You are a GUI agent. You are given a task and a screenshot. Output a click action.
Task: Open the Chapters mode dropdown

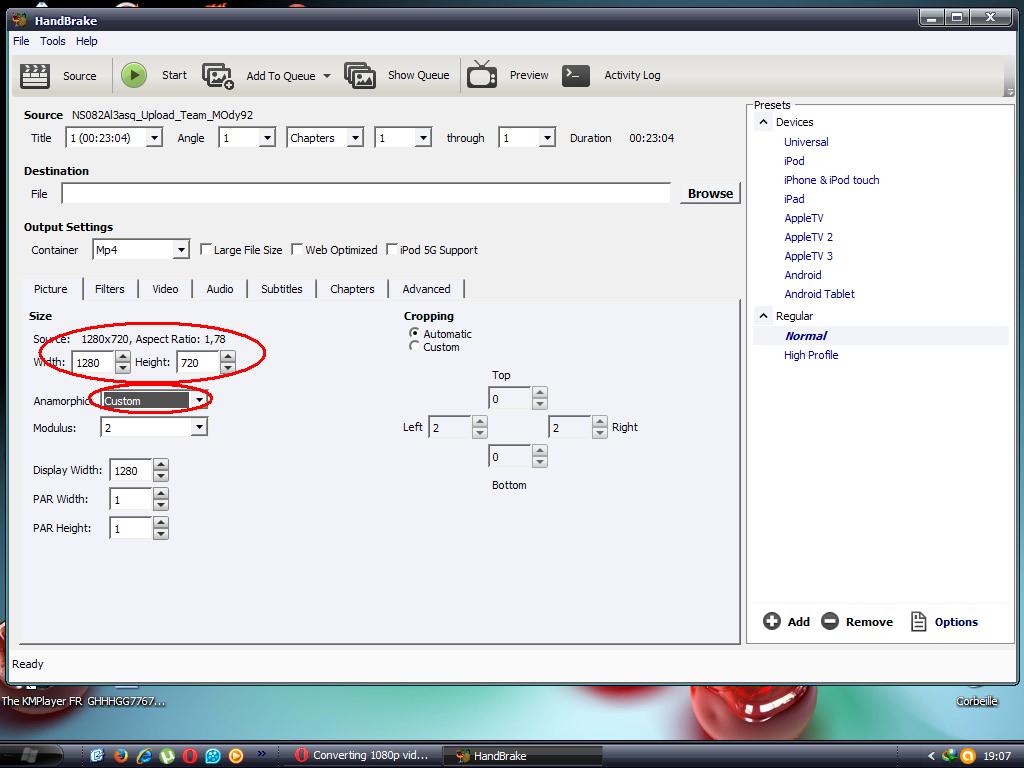[x=355, y=138]
